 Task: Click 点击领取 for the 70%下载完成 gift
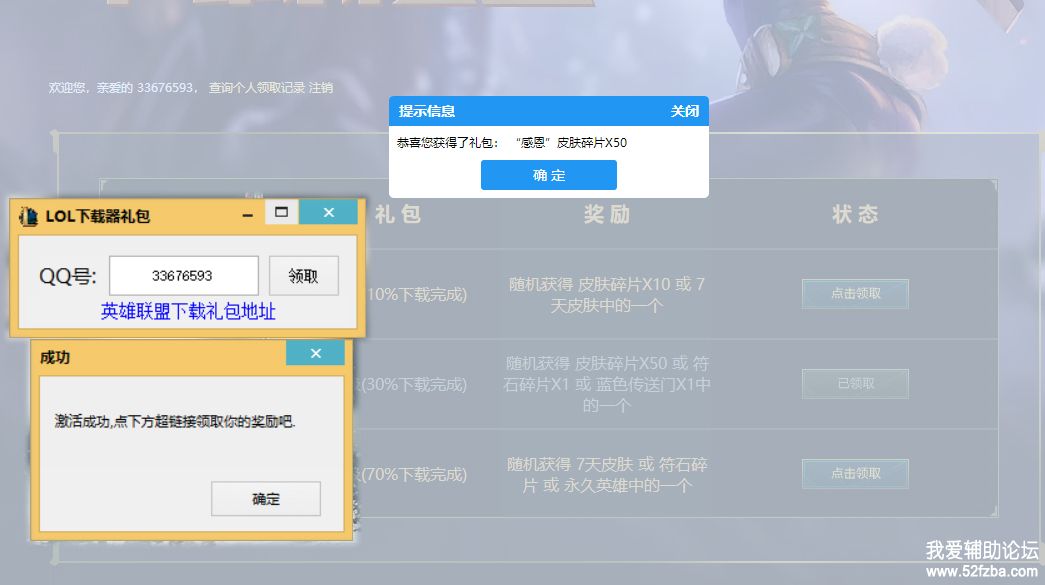[855, 474]
